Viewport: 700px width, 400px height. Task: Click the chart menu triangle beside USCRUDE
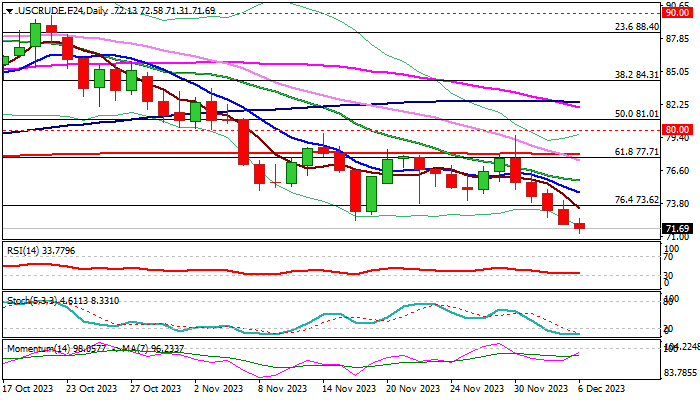click(9, 11)
